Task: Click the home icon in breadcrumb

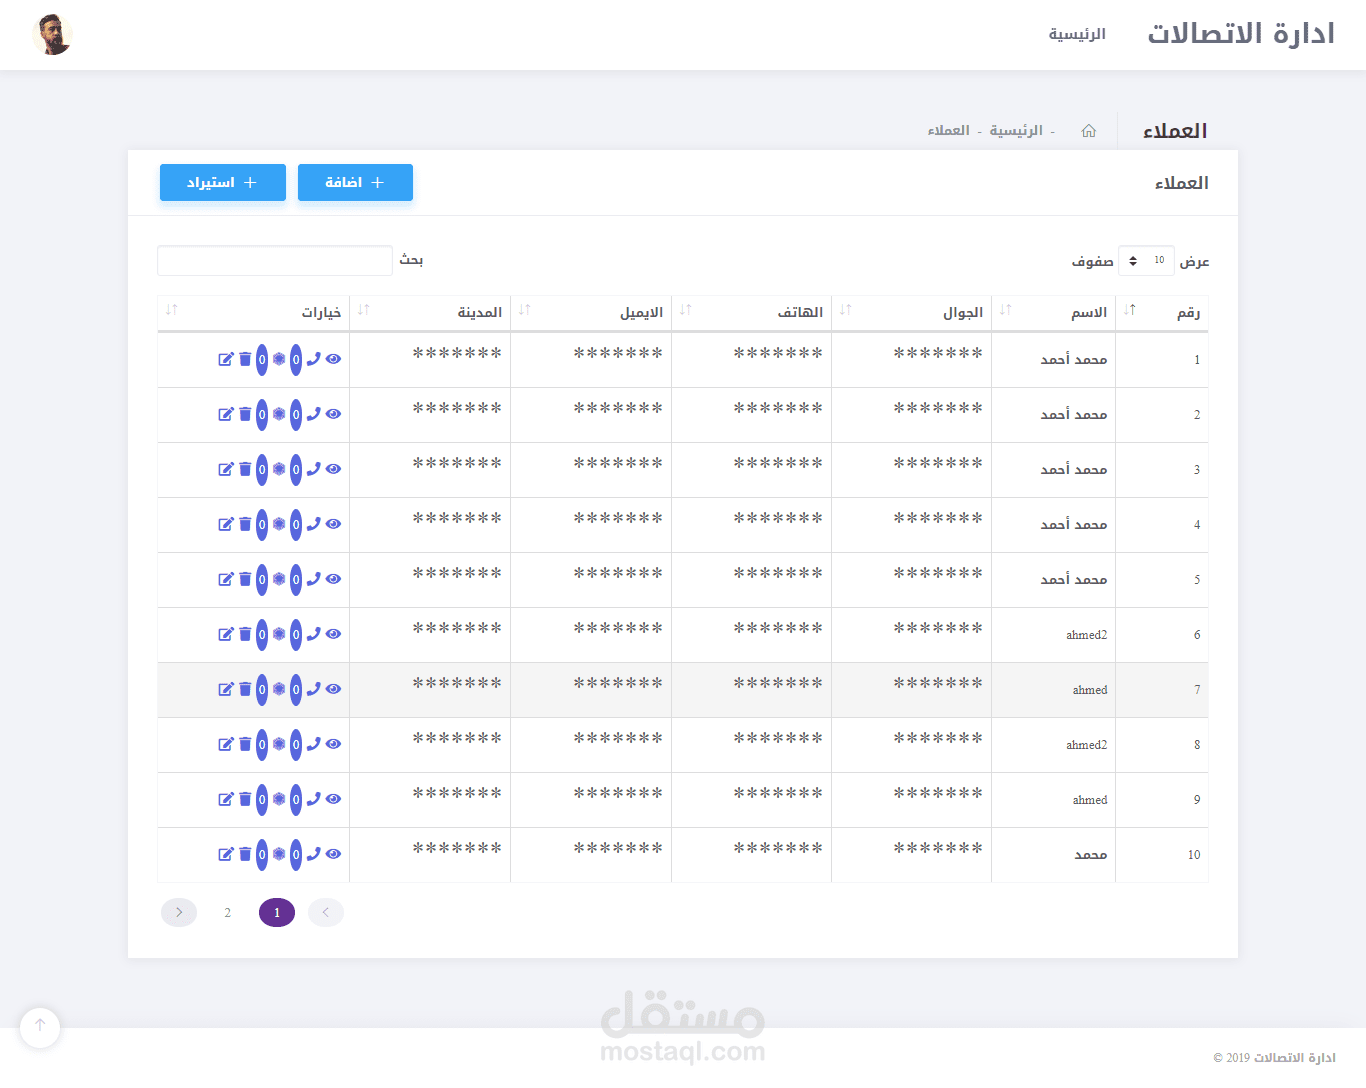Action: [x=1089, y=131]
